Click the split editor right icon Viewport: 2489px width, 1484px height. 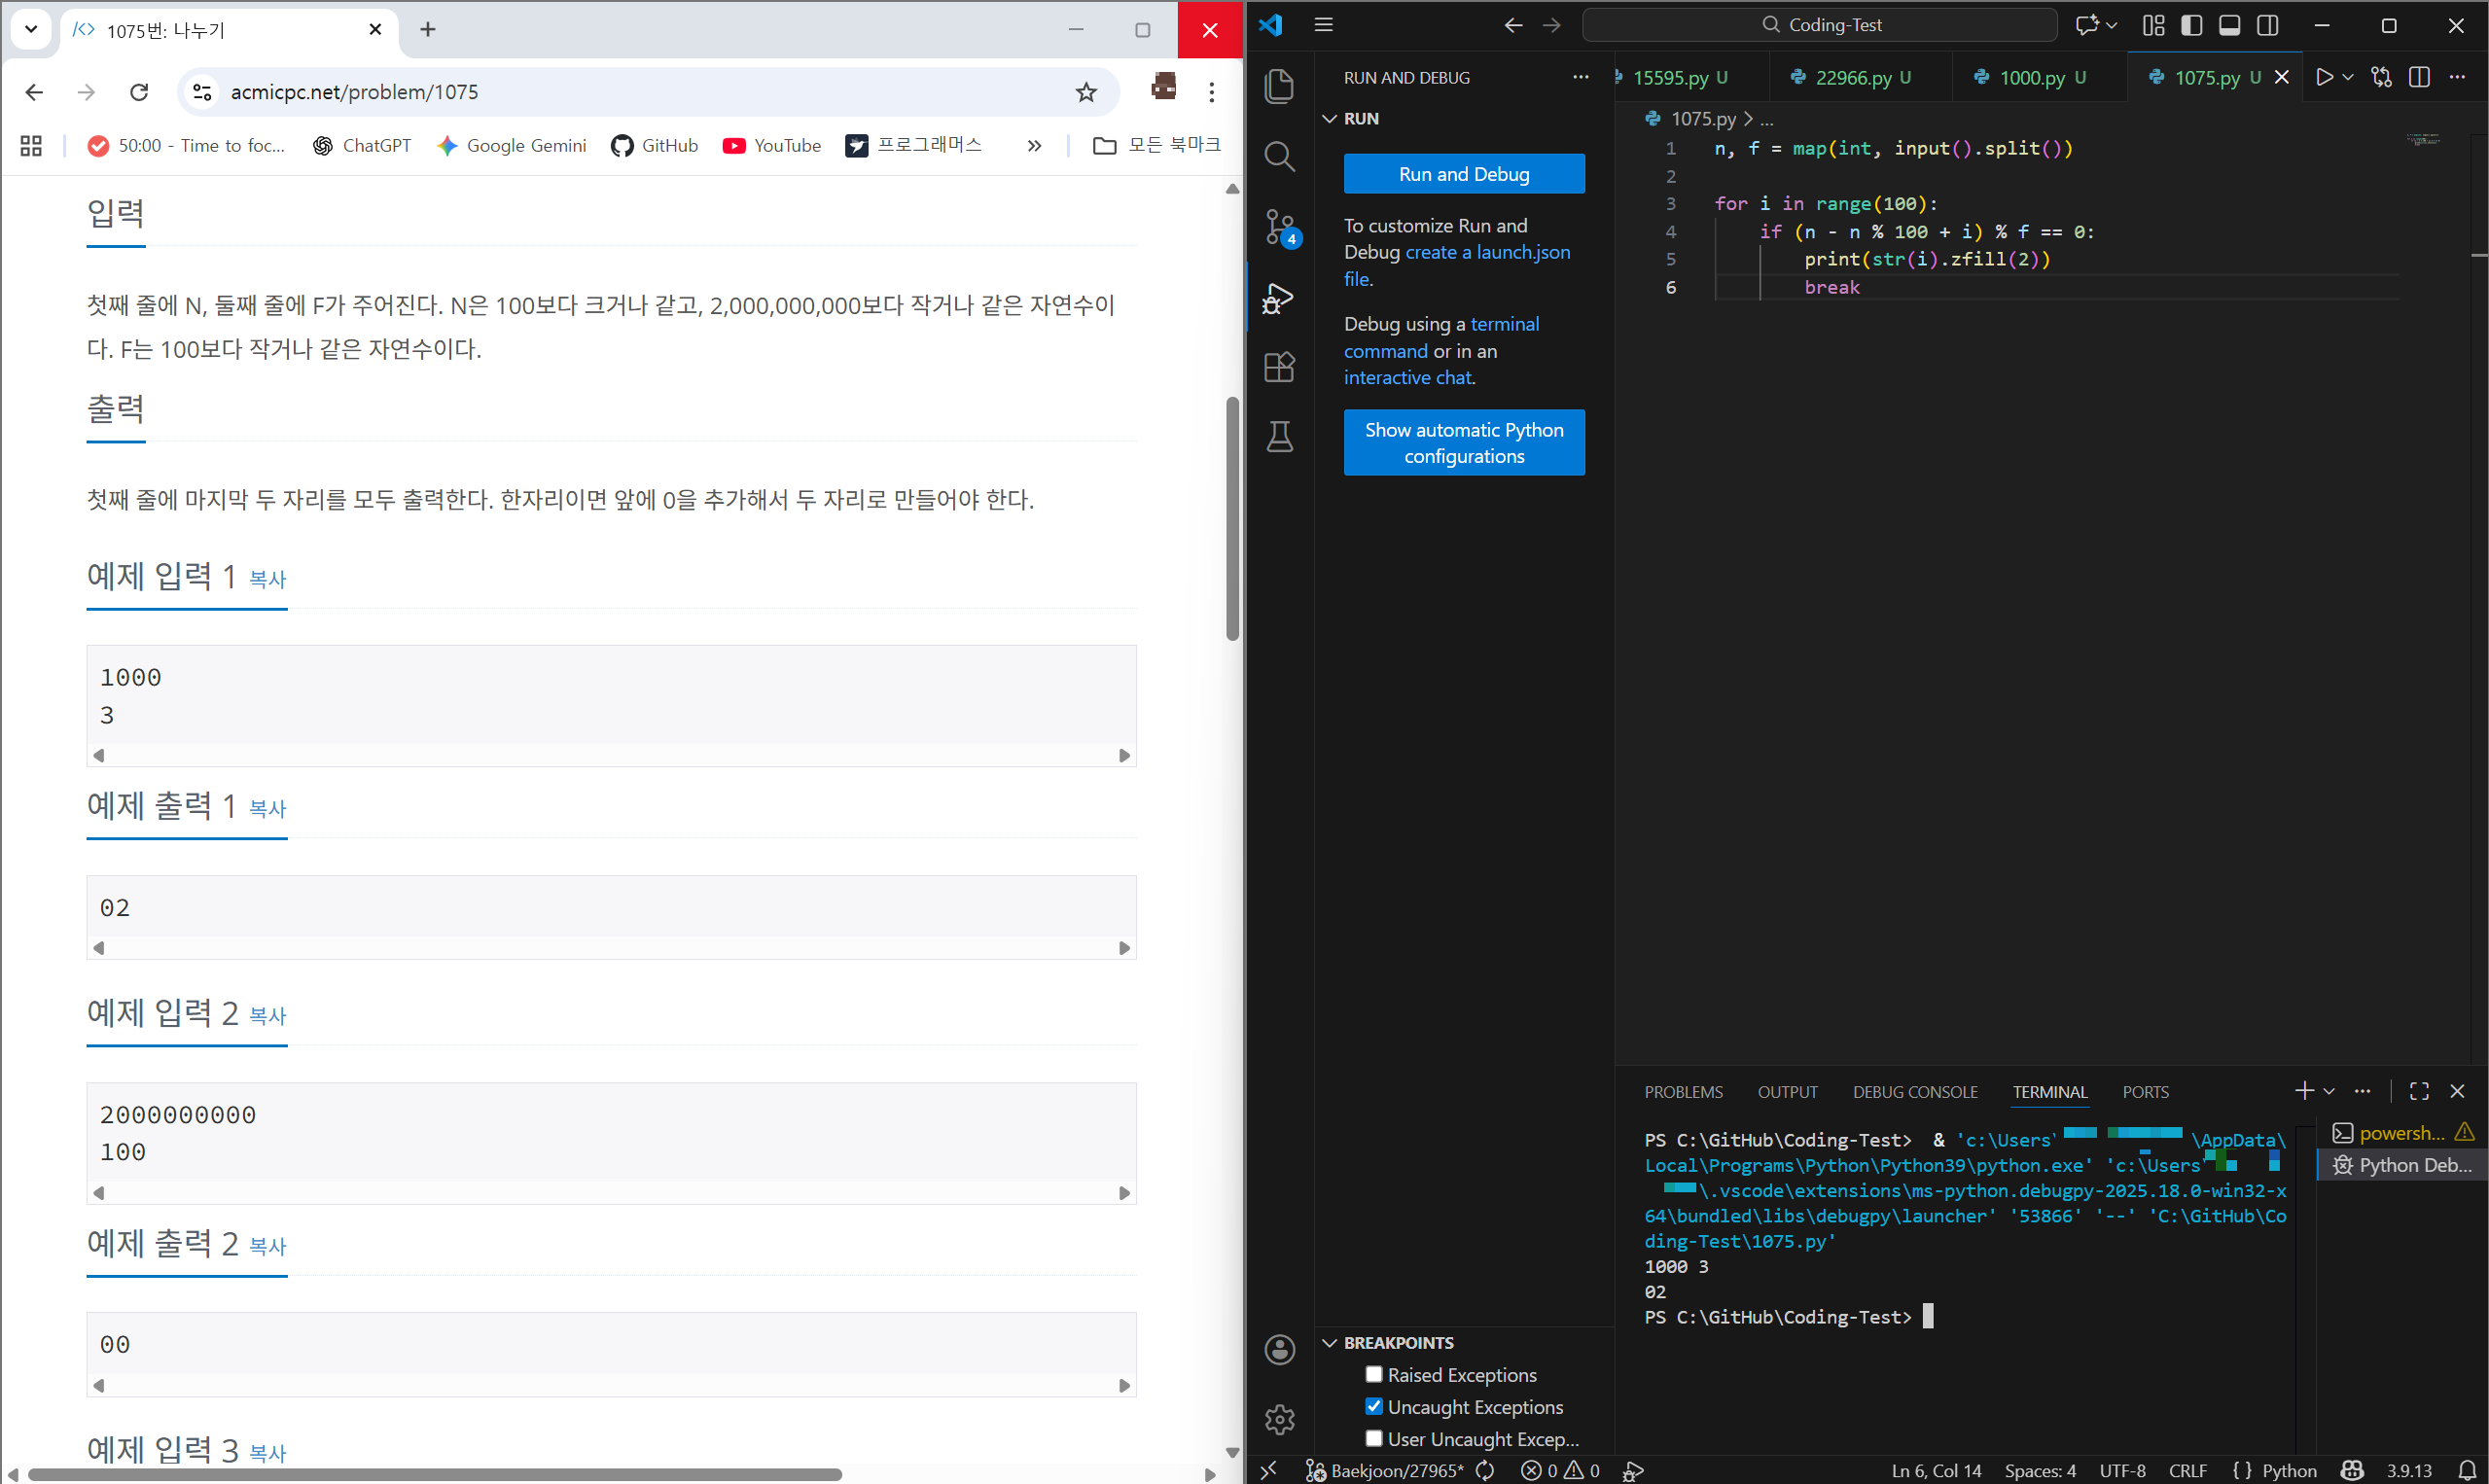tap(2419, 77)
